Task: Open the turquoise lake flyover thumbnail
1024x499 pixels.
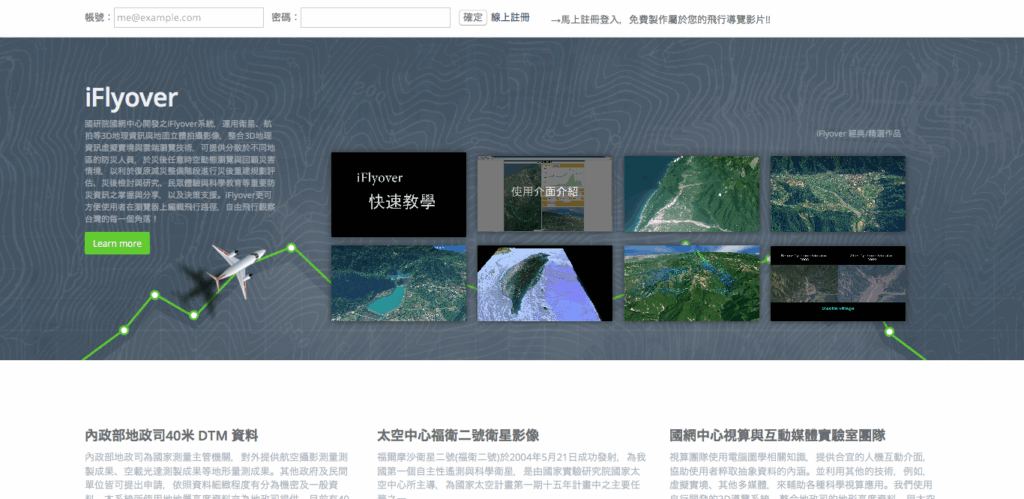Action: point(398,283)
